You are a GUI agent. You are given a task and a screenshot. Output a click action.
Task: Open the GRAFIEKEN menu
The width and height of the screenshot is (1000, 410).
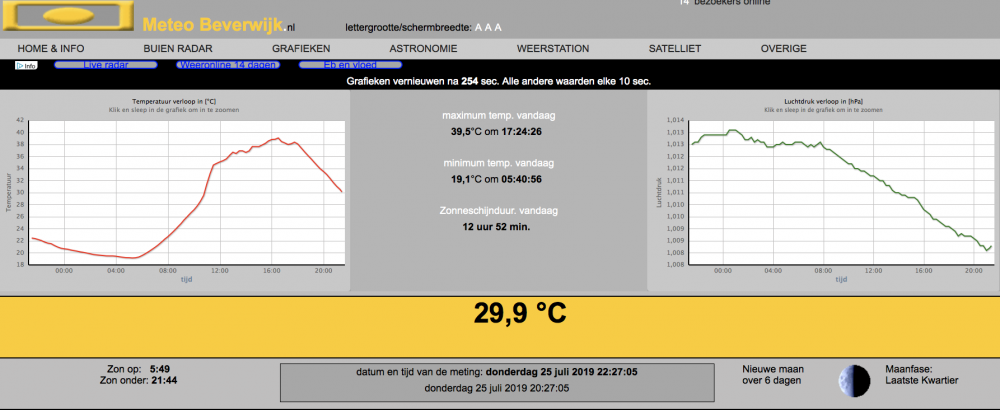coord(301,48)
